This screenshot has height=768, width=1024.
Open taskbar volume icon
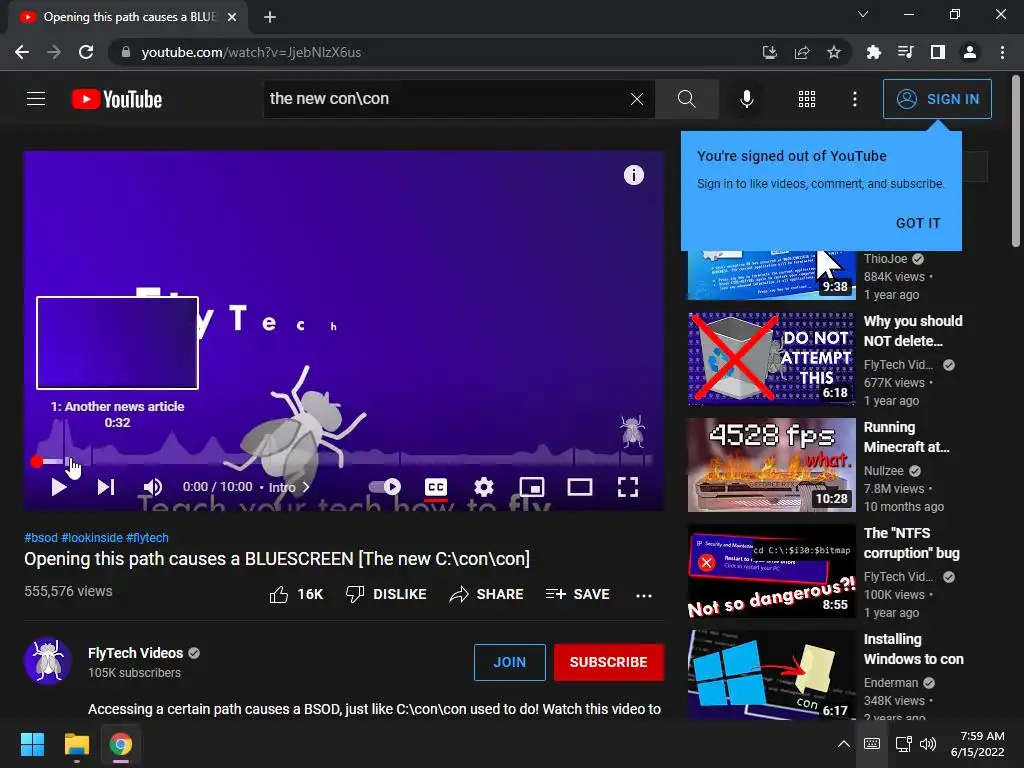[x=928, y=744]
